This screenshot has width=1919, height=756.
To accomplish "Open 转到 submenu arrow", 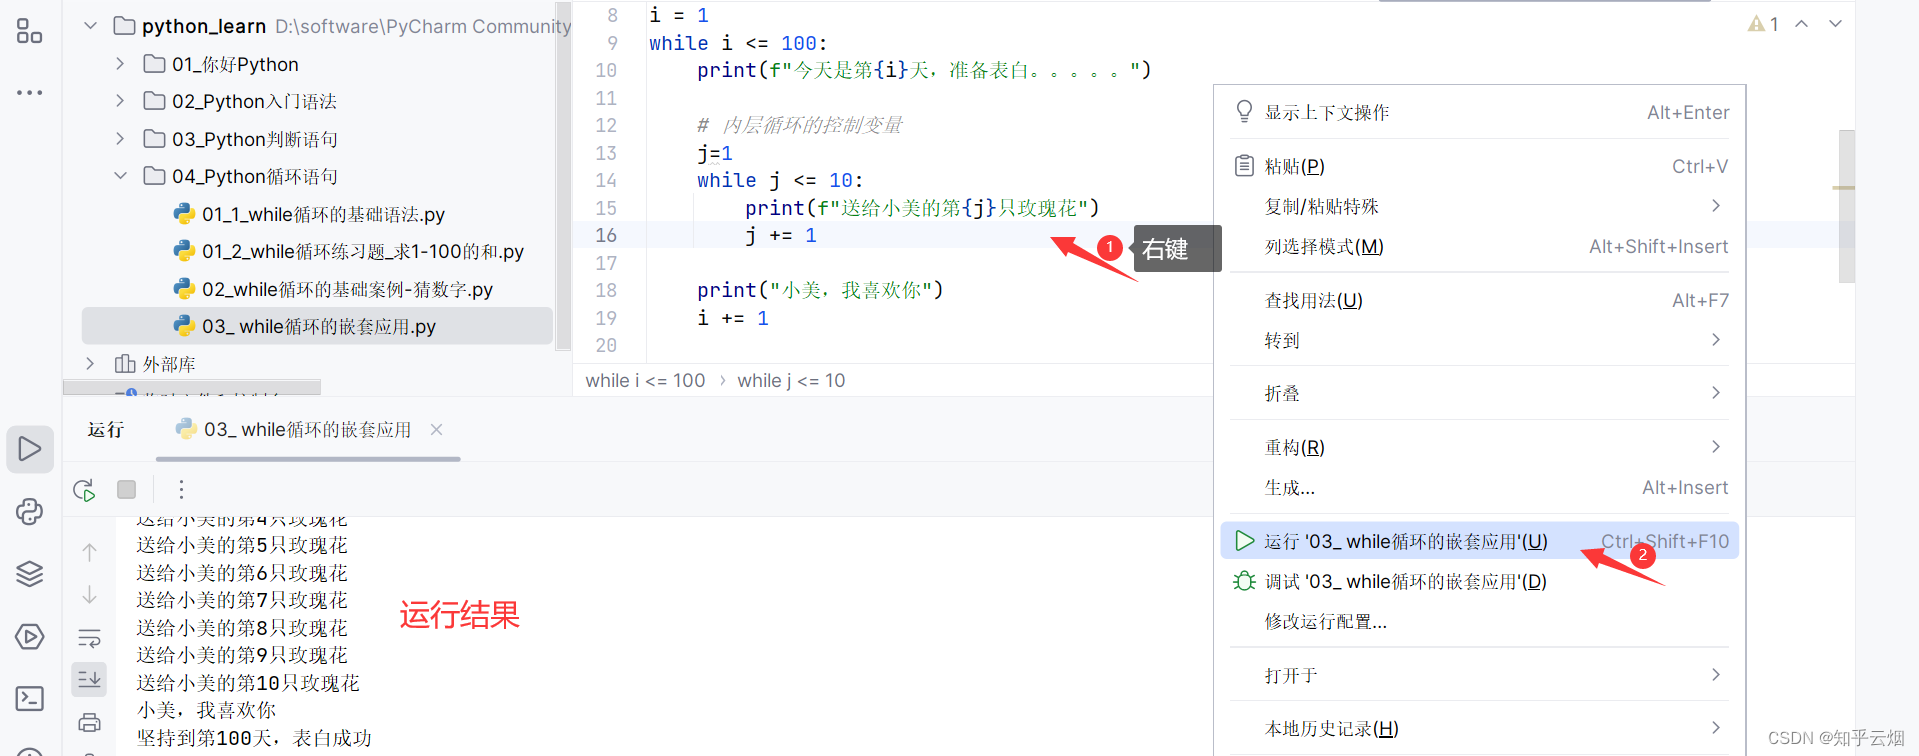I will click(x=1716, y=340).
